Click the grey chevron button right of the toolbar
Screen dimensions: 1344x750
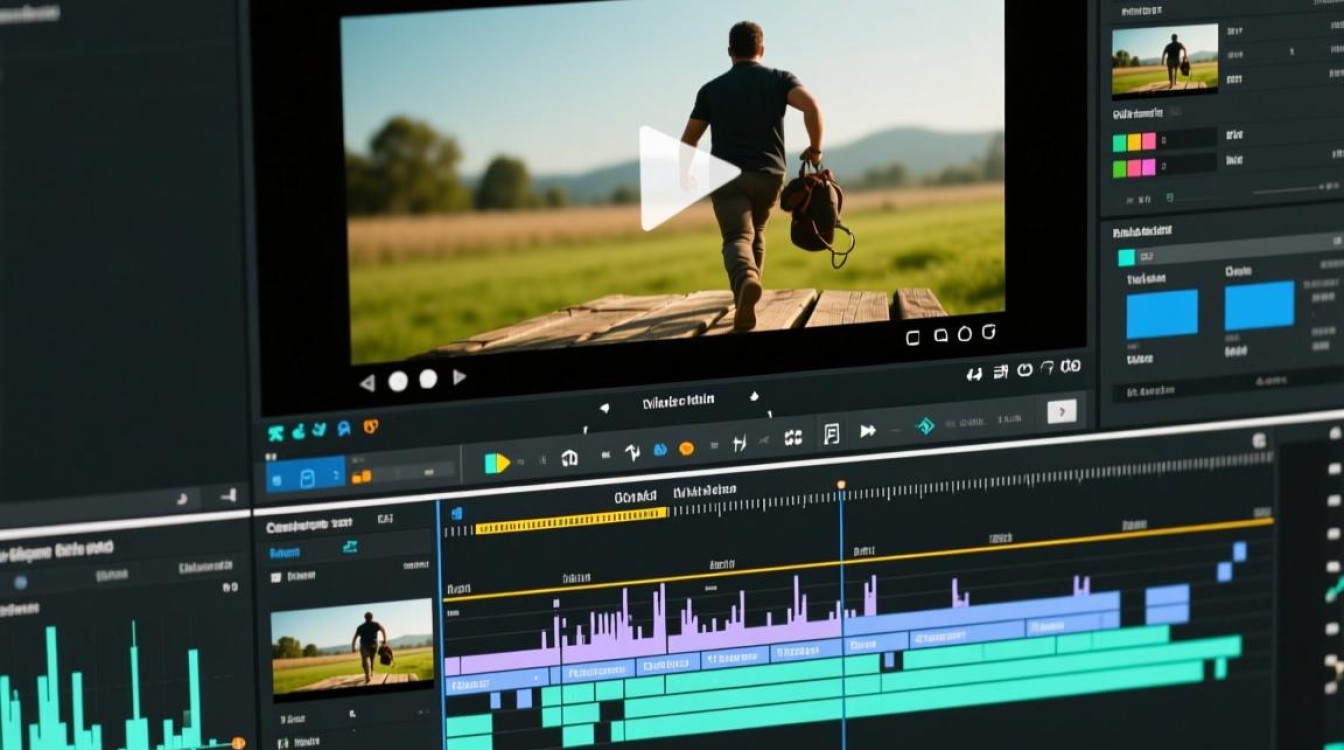(x=1061, y=410)
